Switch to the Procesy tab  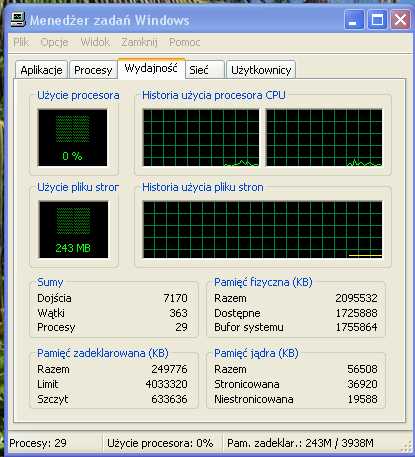[93, 70]
